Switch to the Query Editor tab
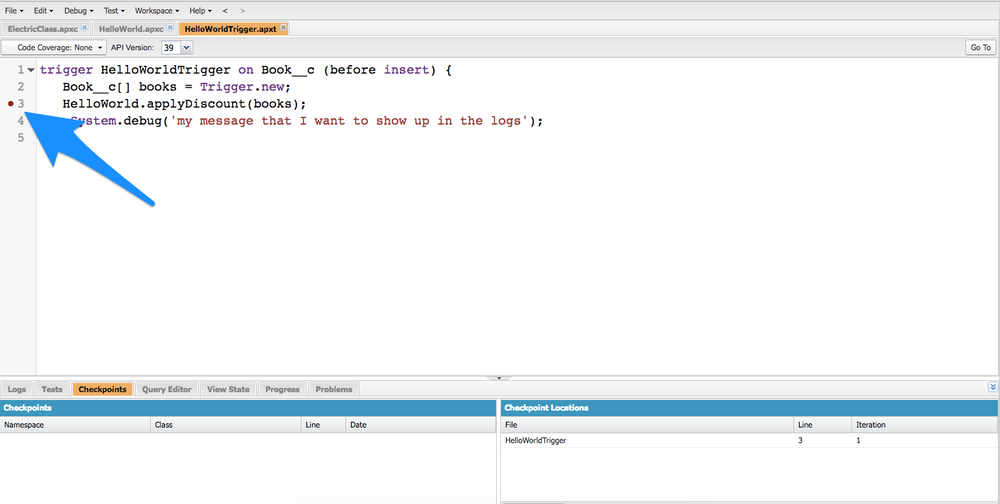This screenshot has height=504, width=1000. [x=166, y=389]
